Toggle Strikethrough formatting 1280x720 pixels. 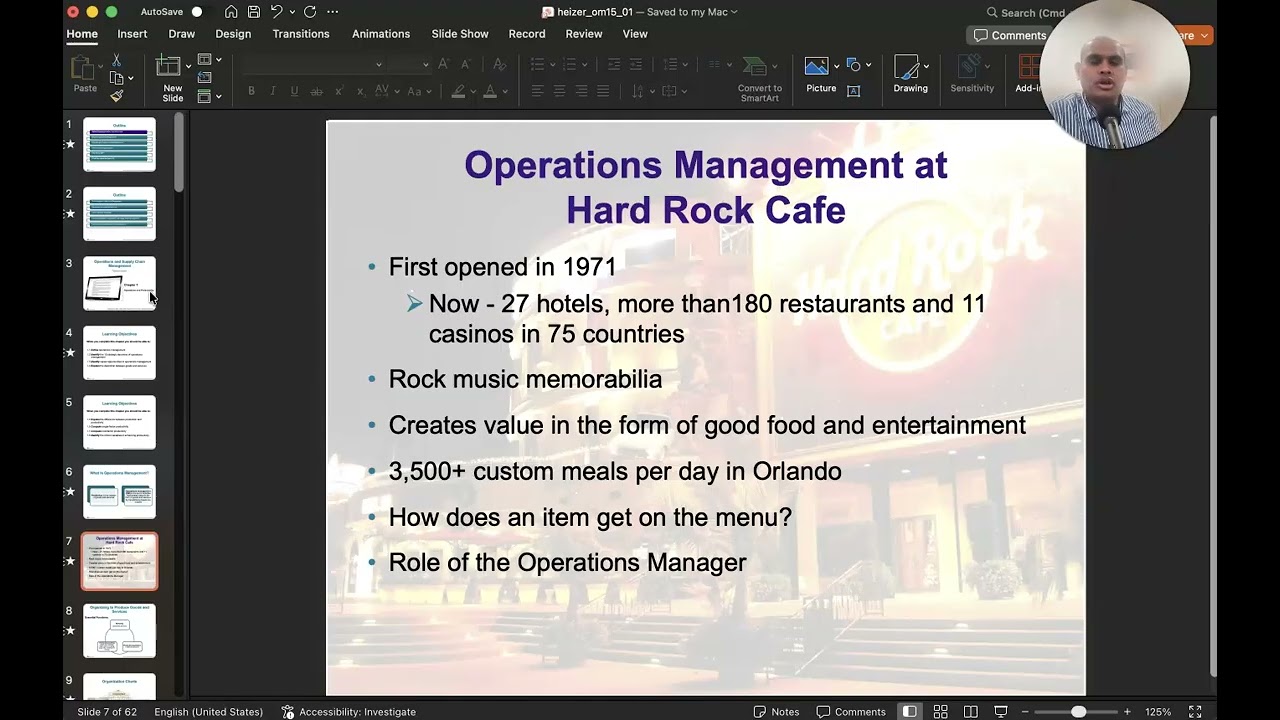click(x=316, y=91)
